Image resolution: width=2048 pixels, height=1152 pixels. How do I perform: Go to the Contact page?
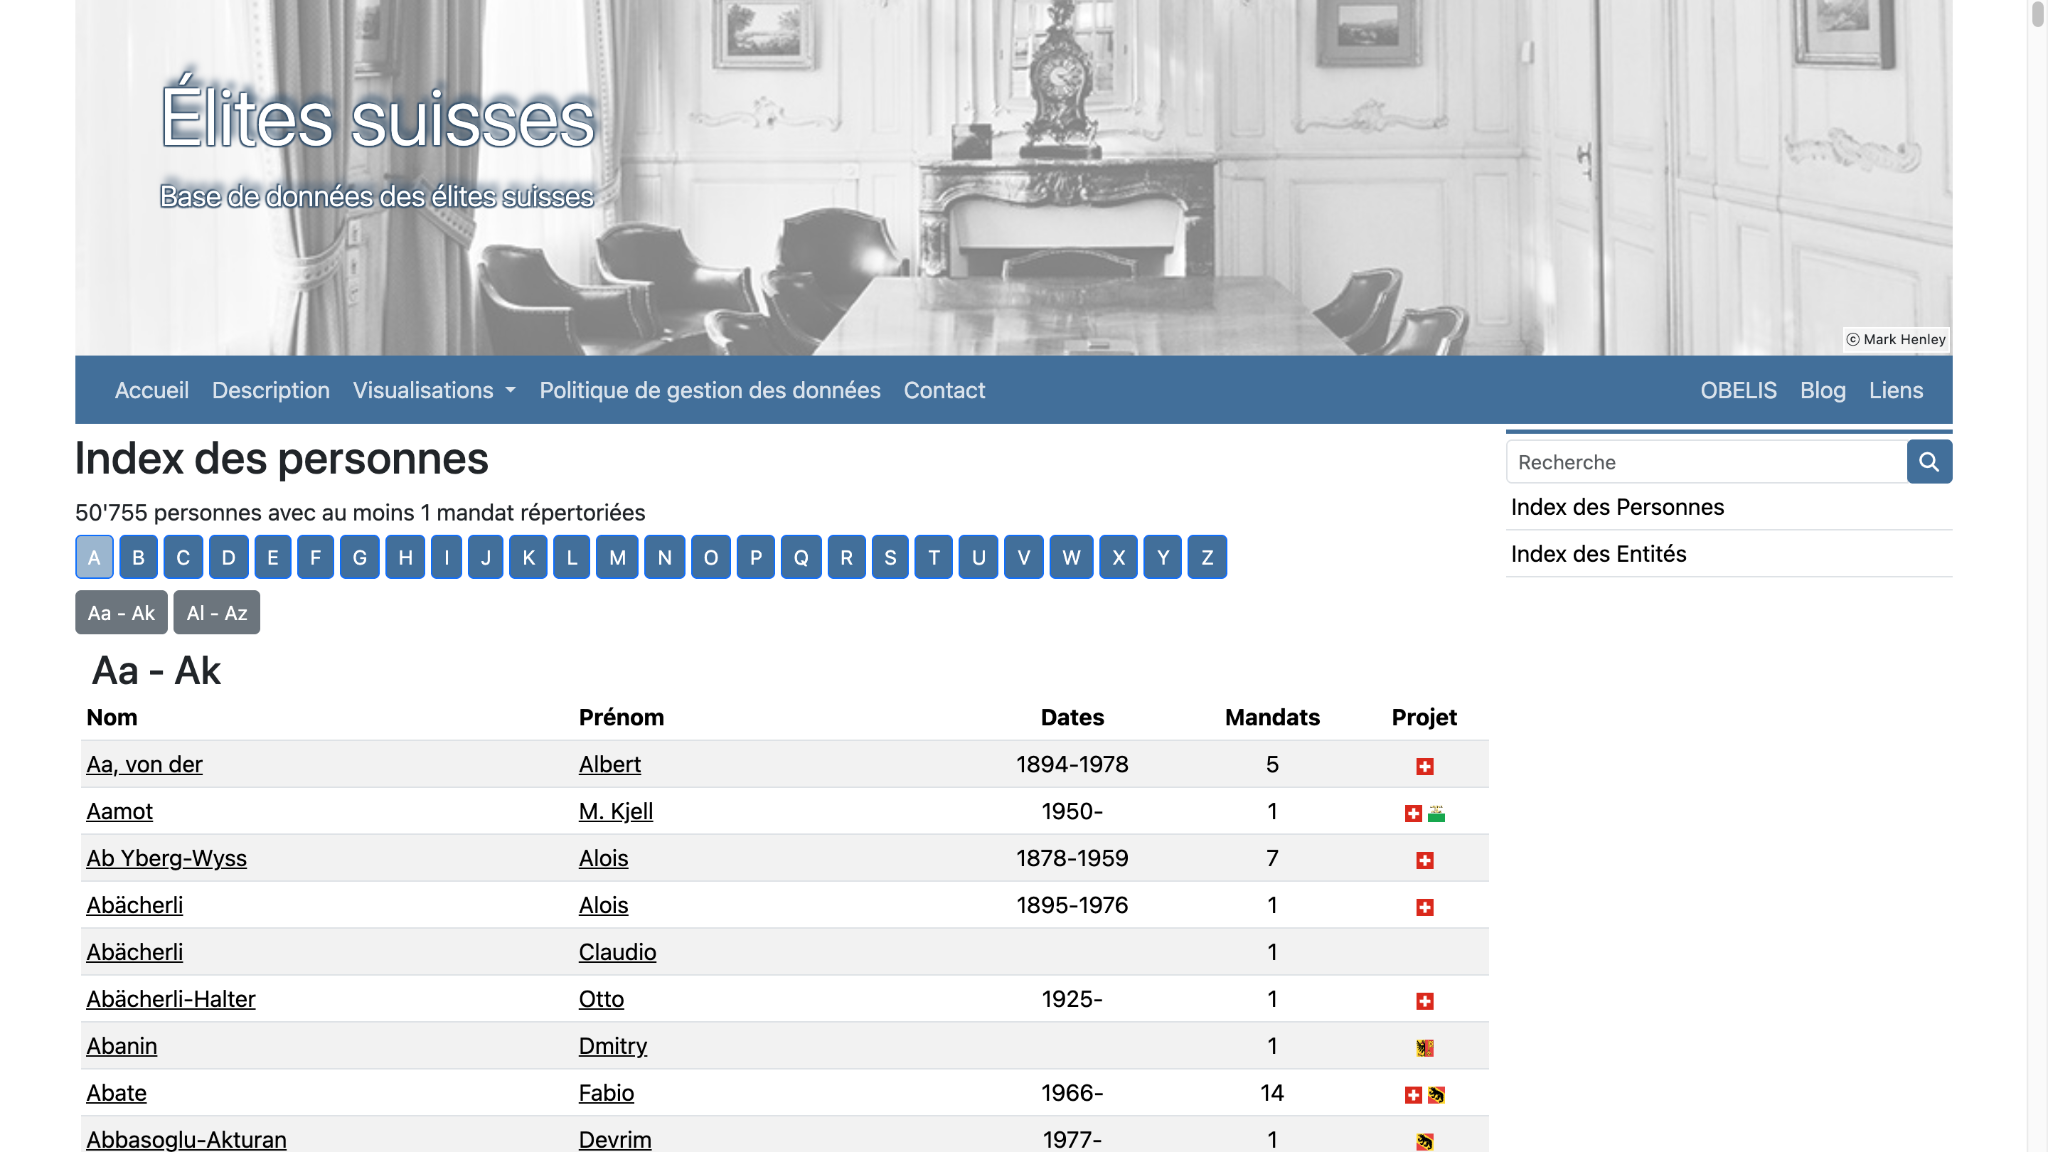click(x=944, y=390)
